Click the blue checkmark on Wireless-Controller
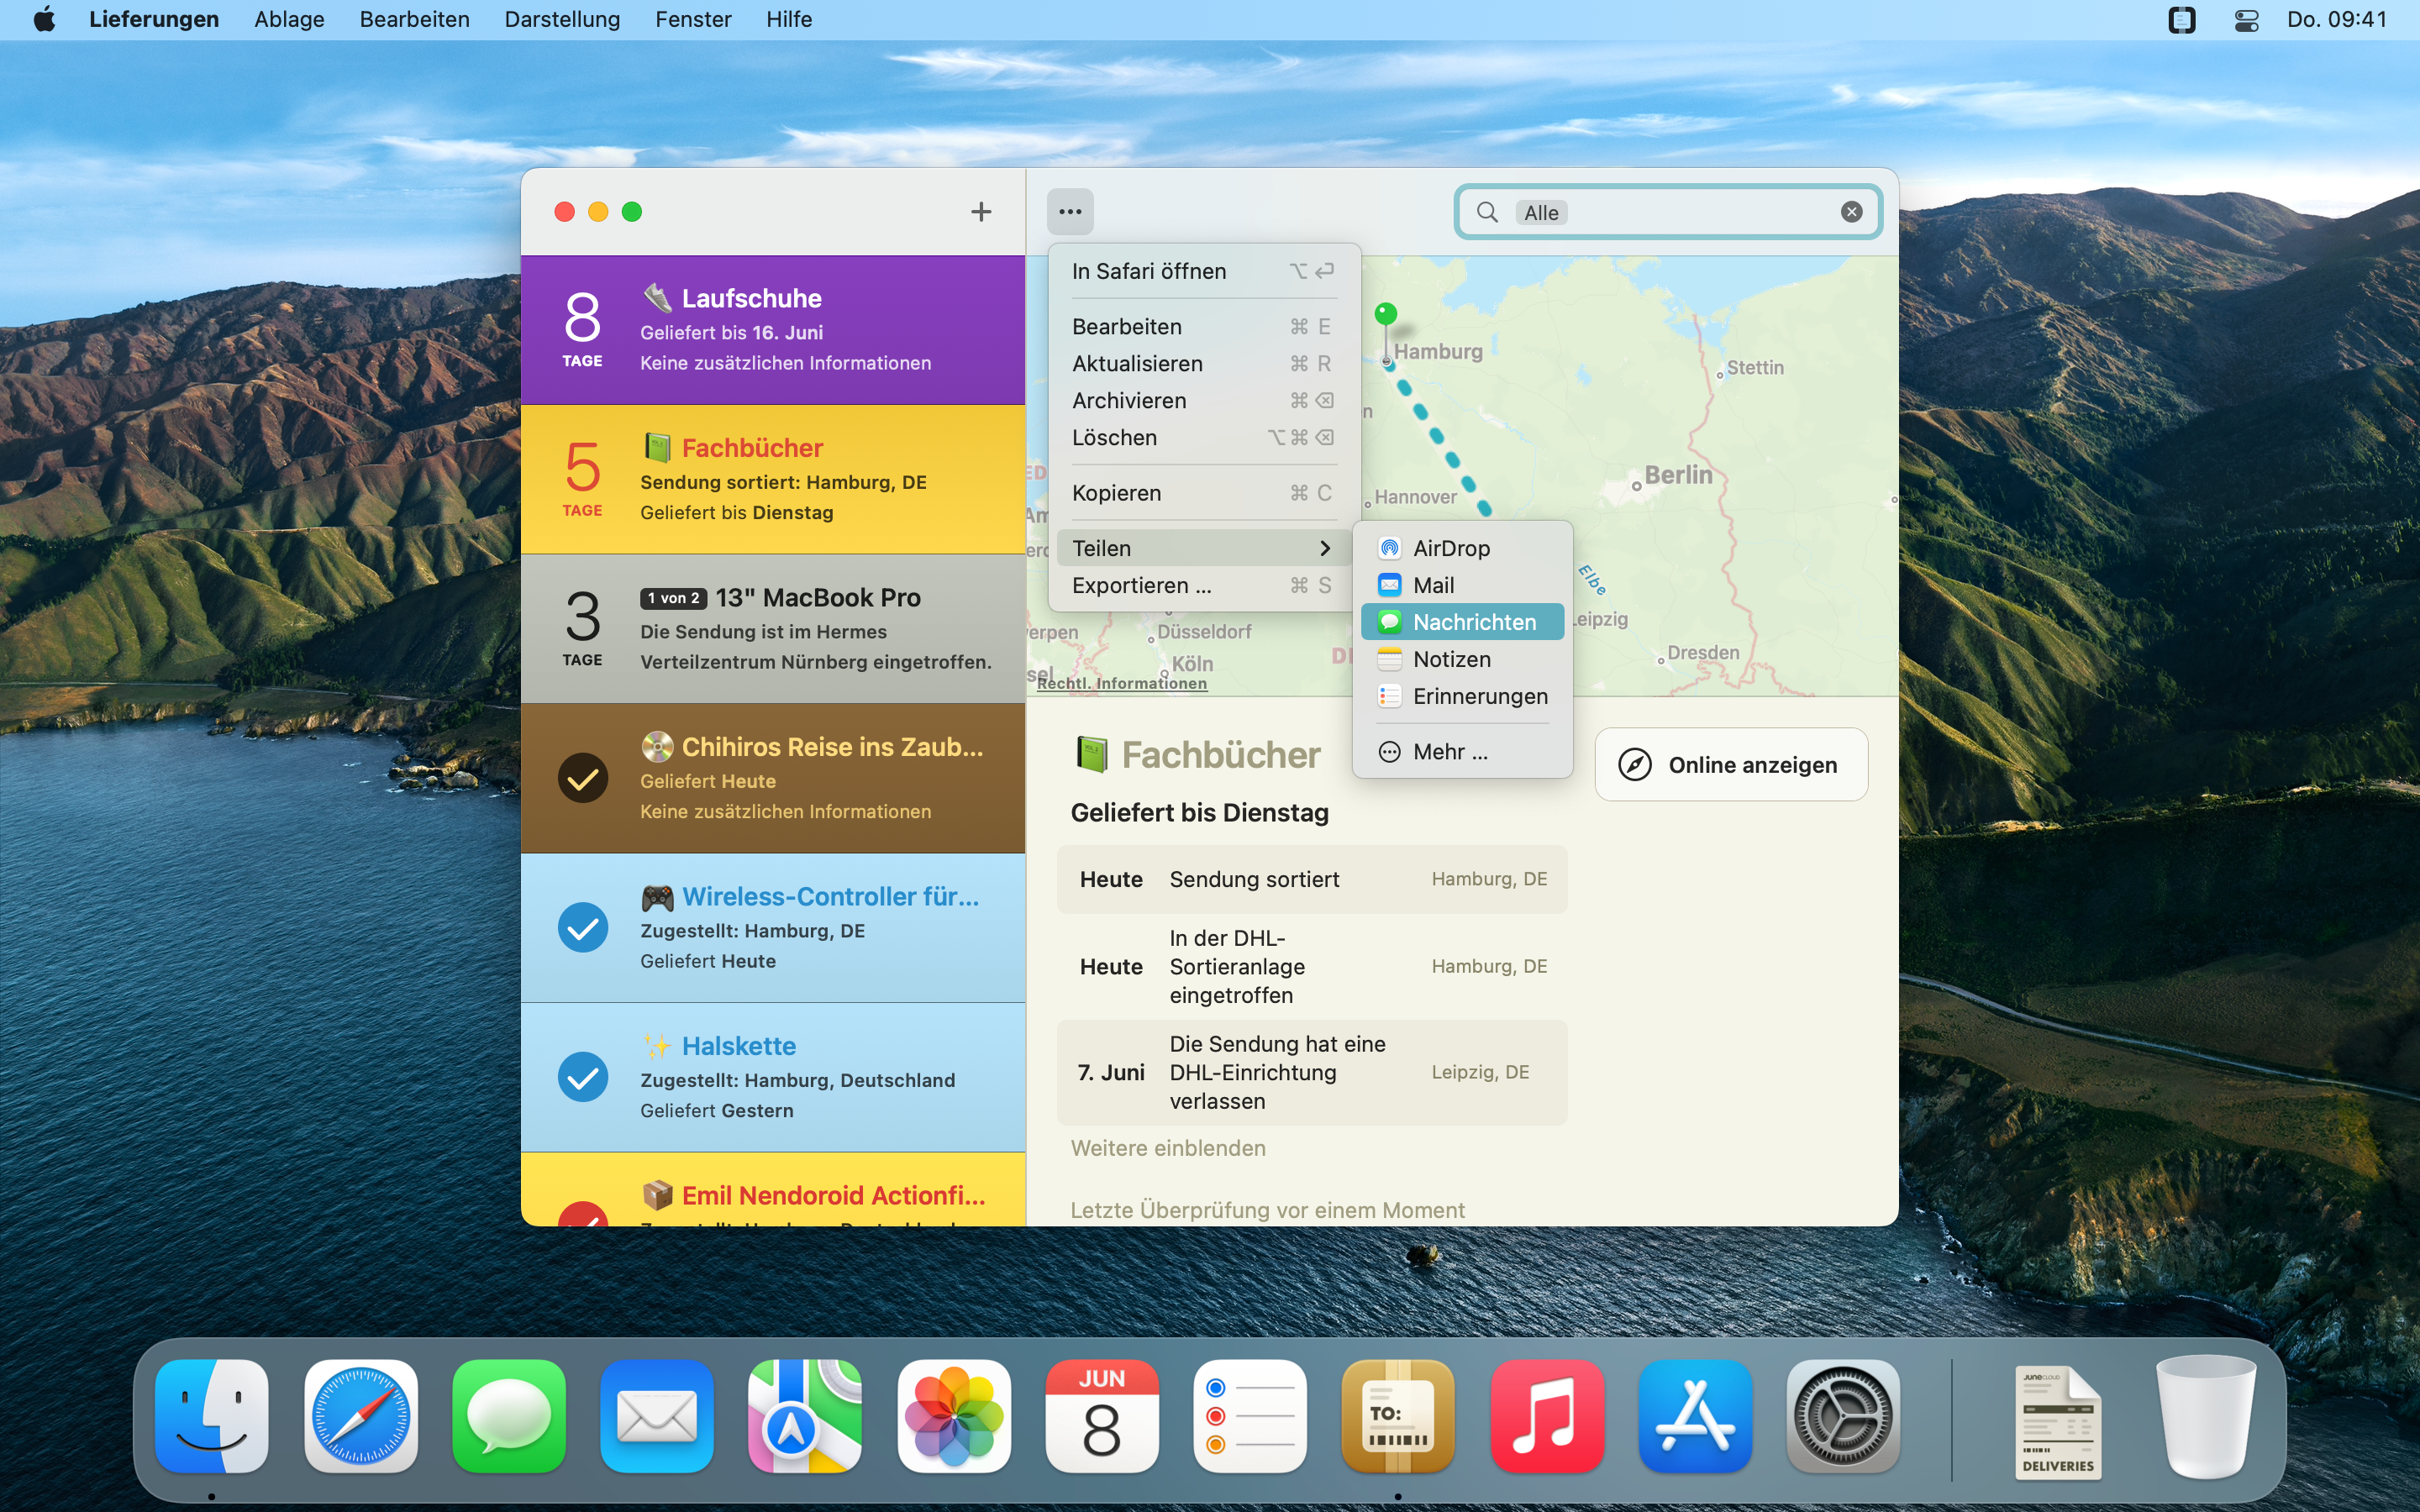Screen dimensions: 2420x1512 (582, 928)
